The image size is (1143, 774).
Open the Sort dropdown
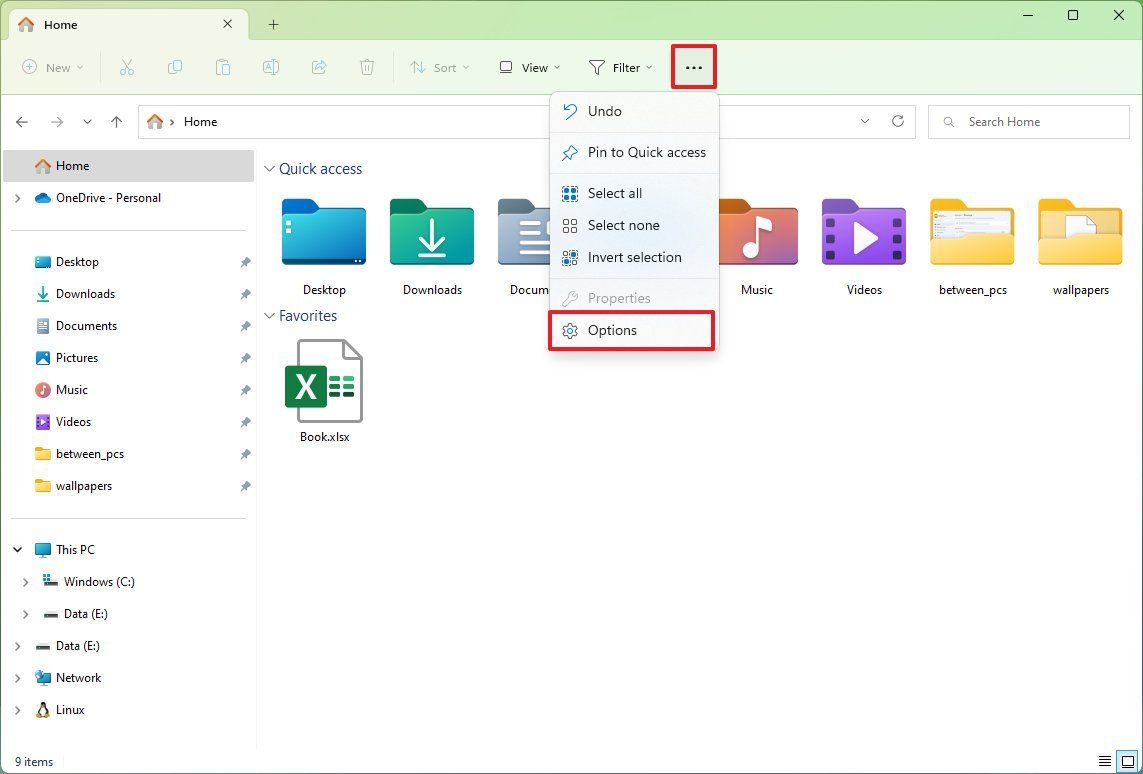440,67
